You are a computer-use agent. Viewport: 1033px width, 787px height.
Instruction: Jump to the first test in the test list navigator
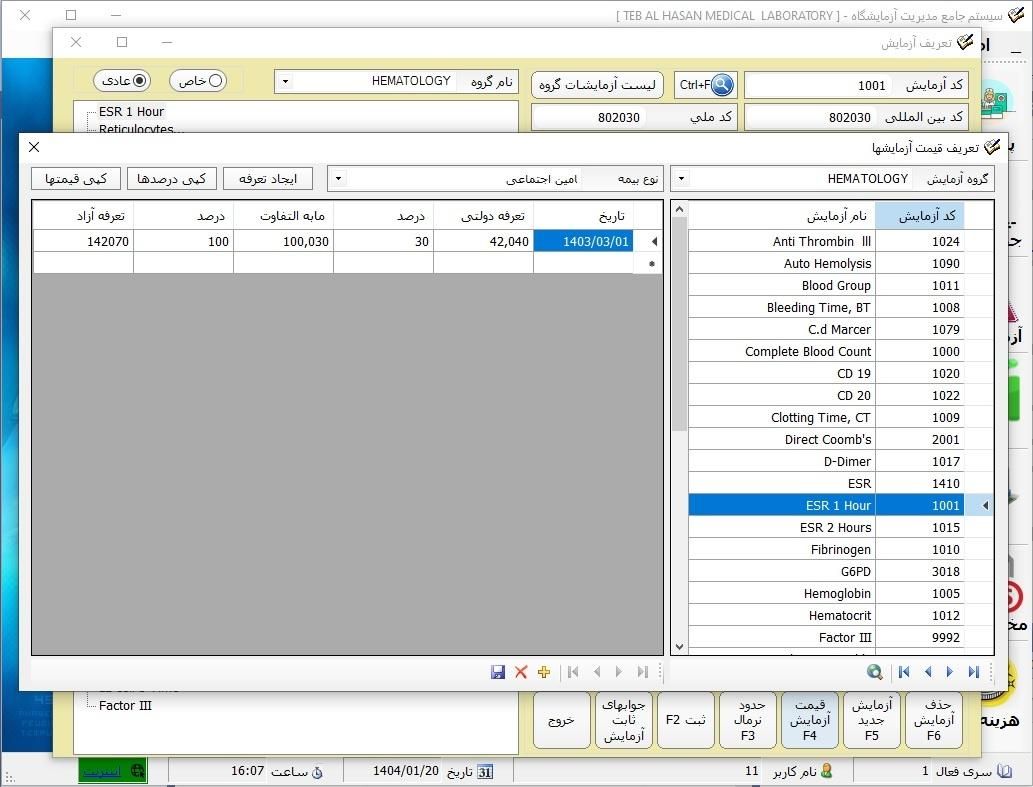904,672
